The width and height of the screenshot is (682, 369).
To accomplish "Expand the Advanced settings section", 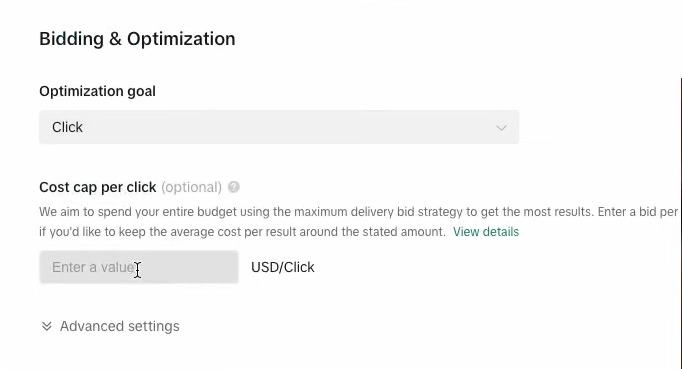I will click(110, 326).
